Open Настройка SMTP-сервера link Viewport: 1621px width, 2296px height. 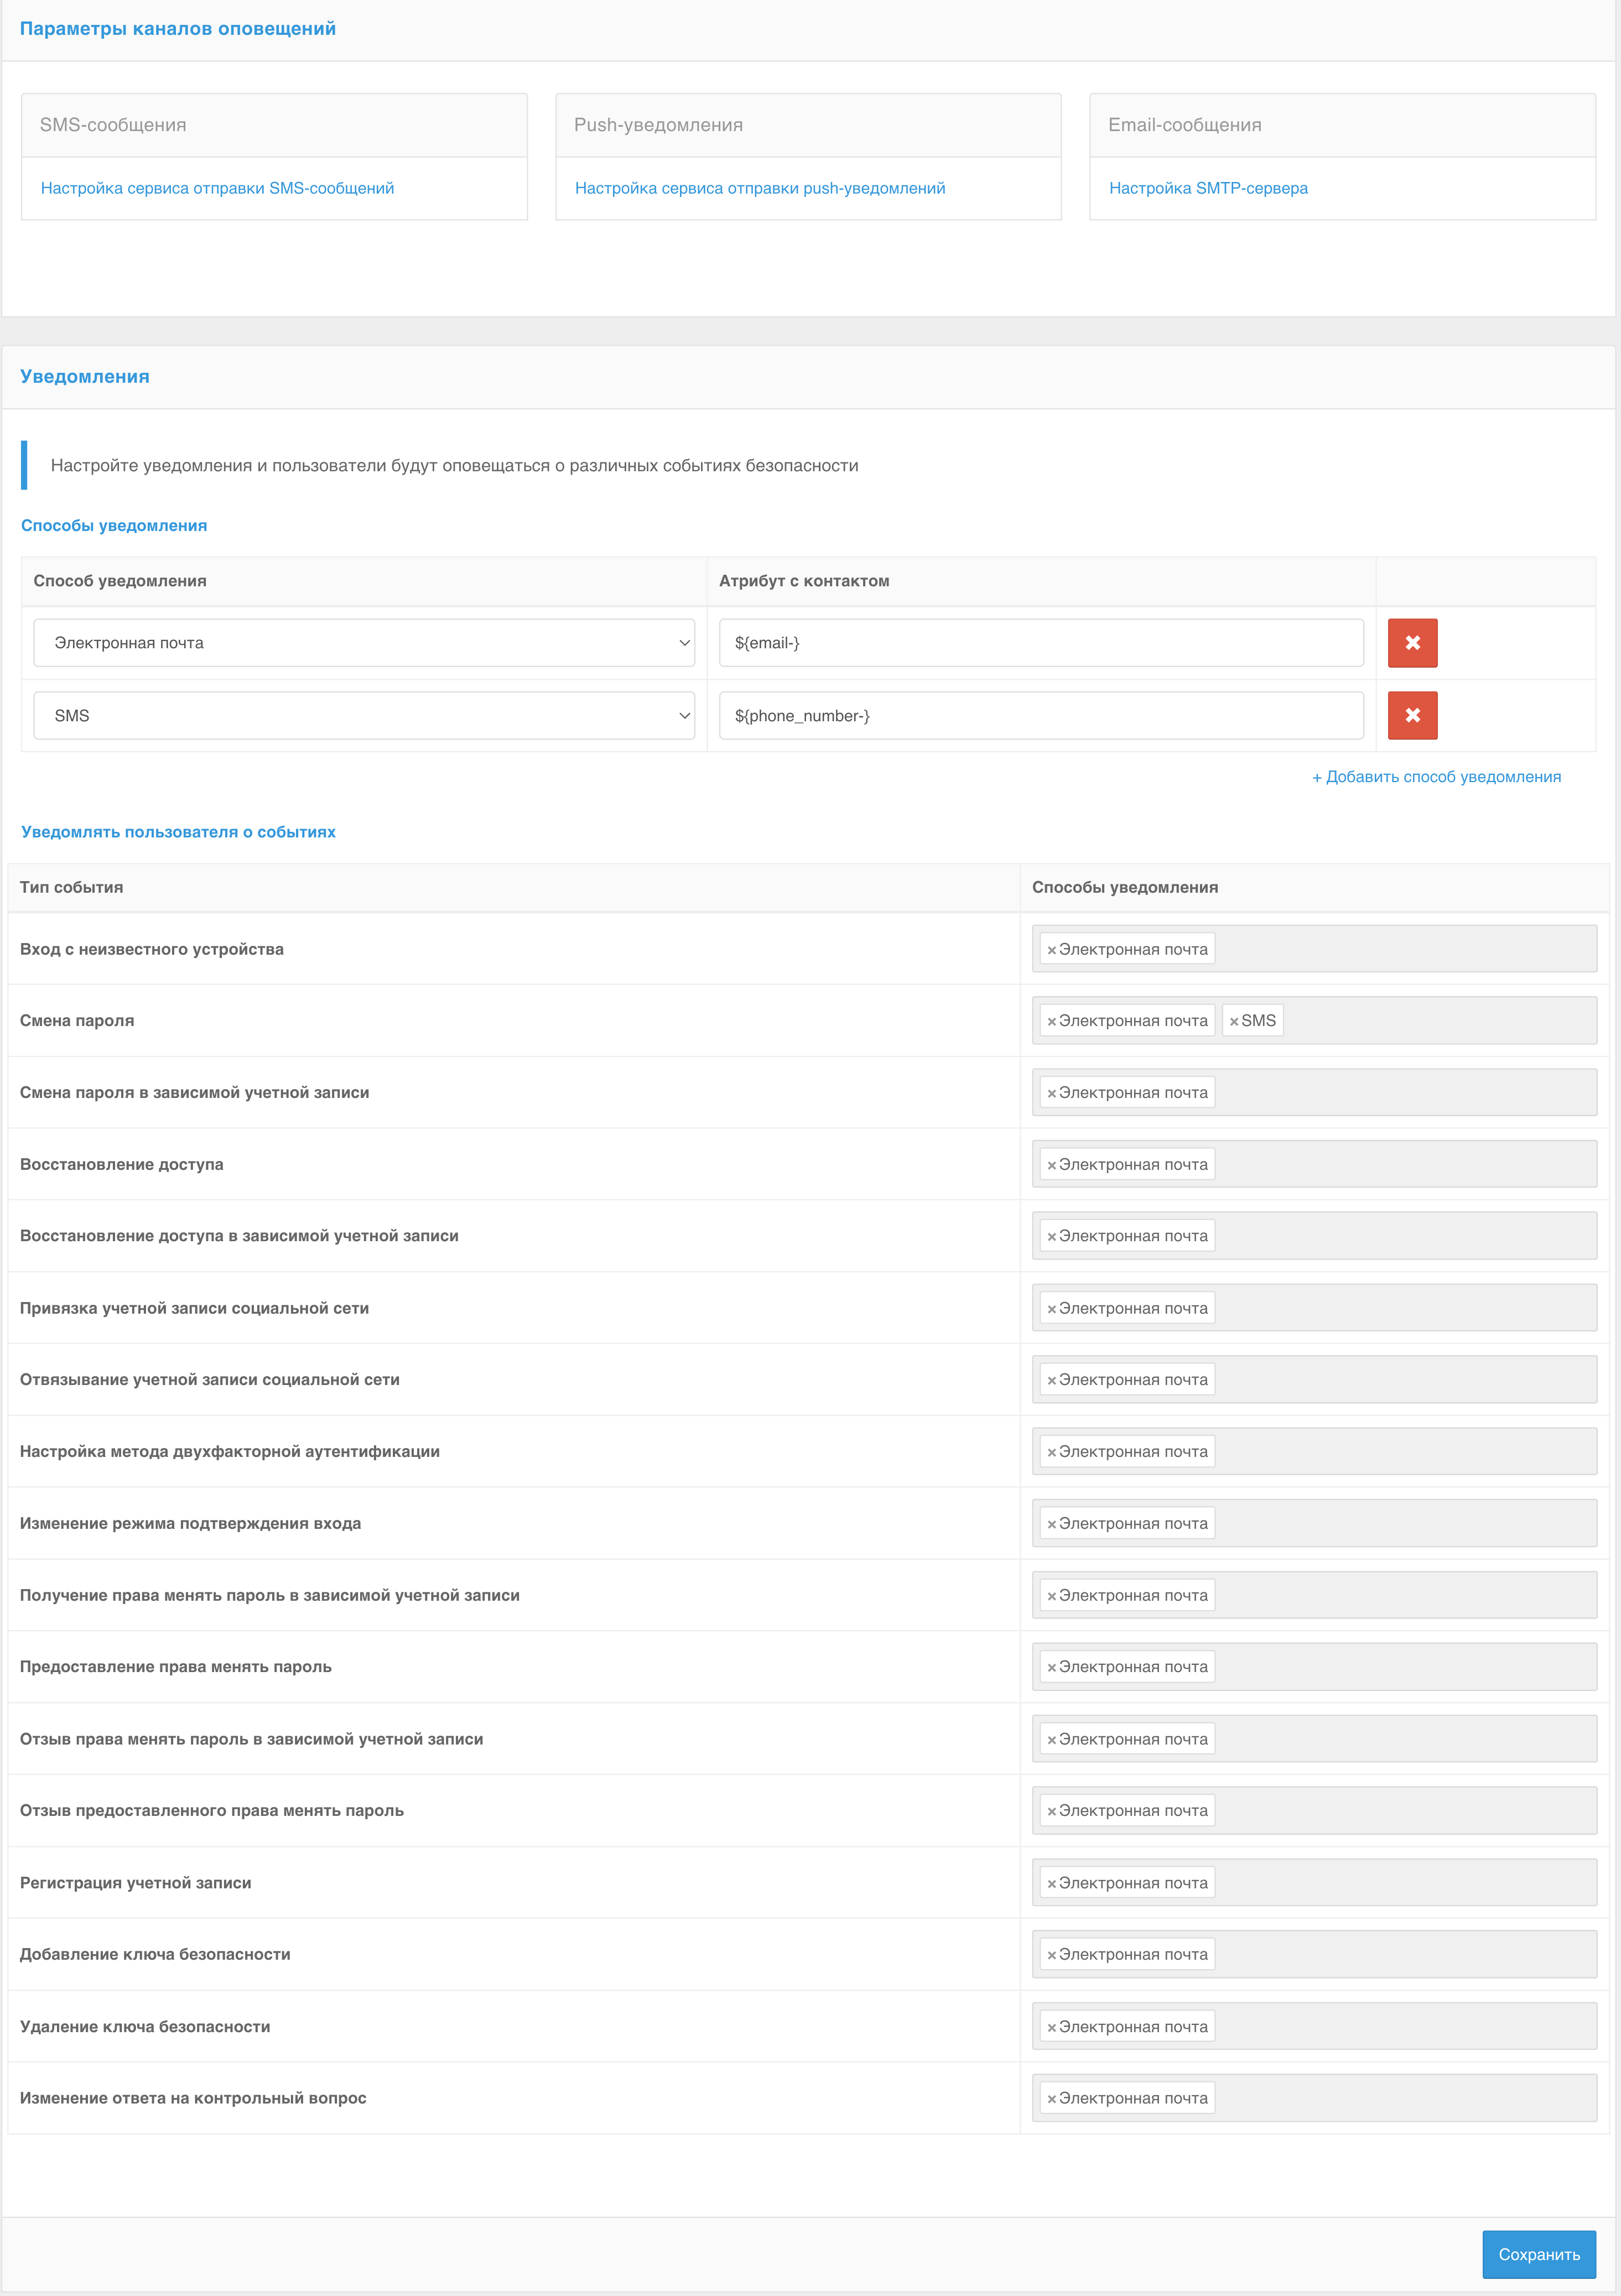click(1207, 188)
